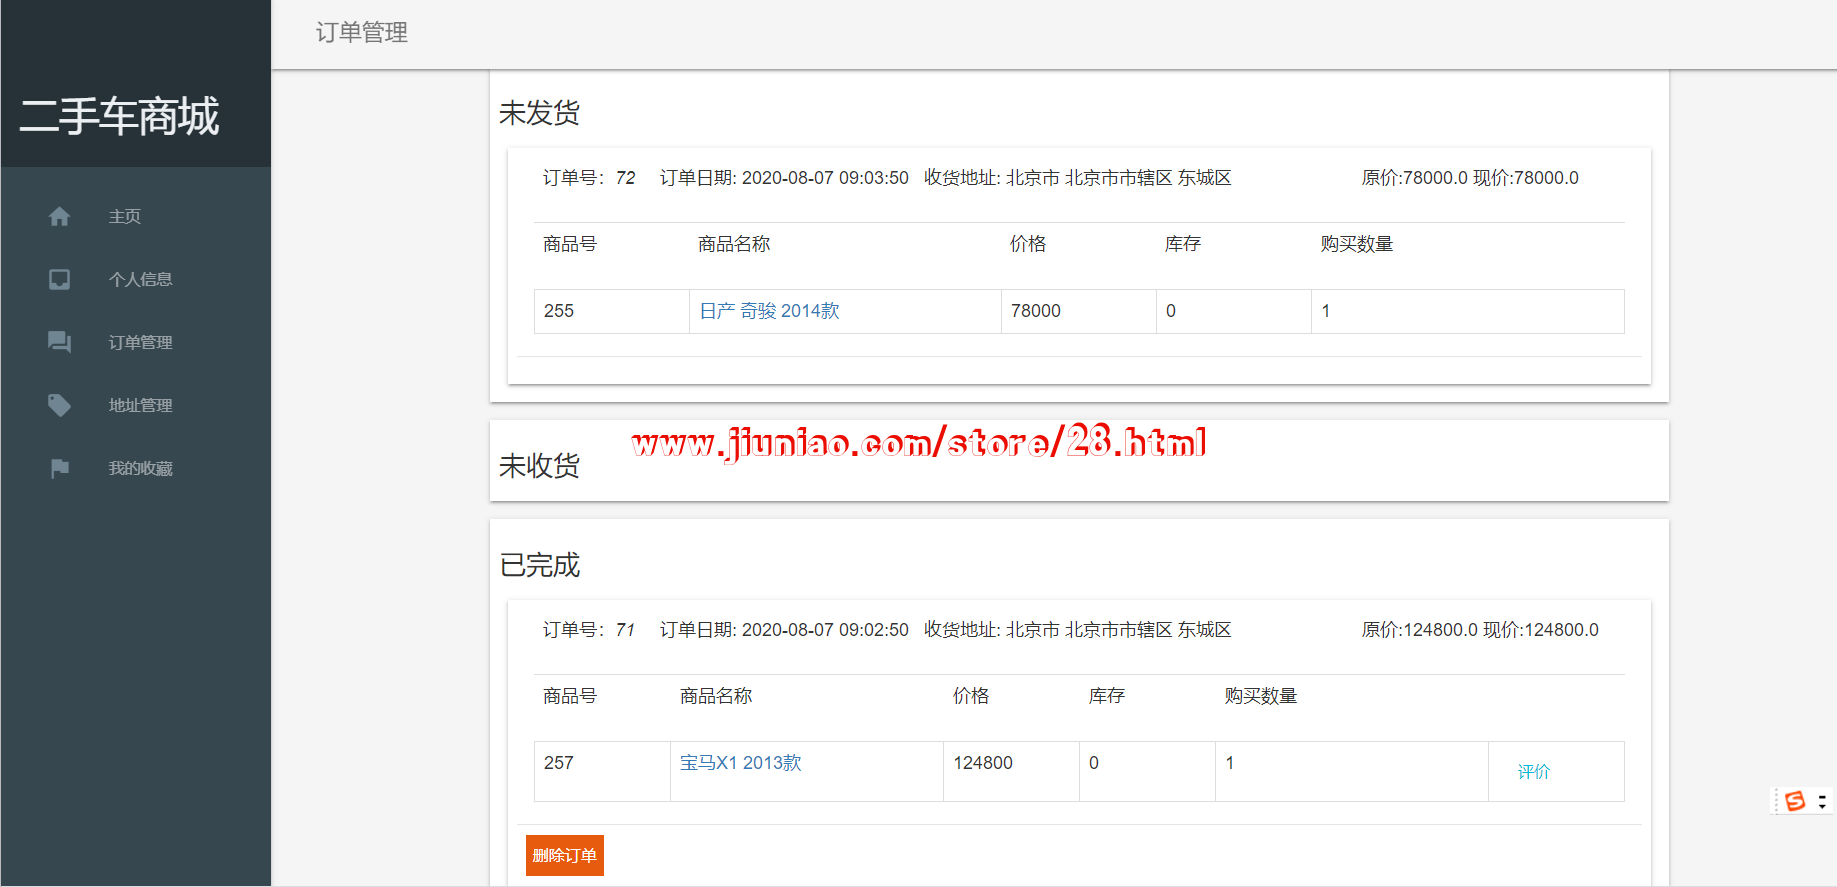Click product number 257 table cell
The height and width of the screenshot is (887, 1837).
(x=559, y=763)
